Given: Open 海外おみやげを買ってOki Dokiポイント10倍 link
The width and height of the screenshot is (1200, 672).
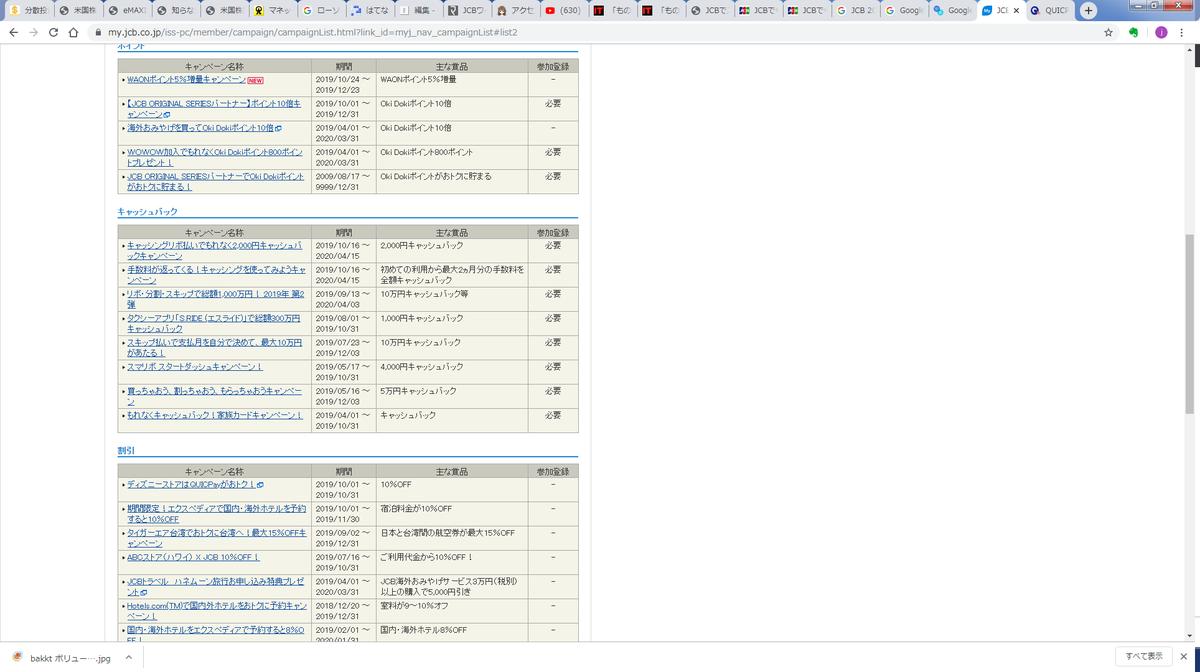Looking at the screenshot, I should 200,128.
